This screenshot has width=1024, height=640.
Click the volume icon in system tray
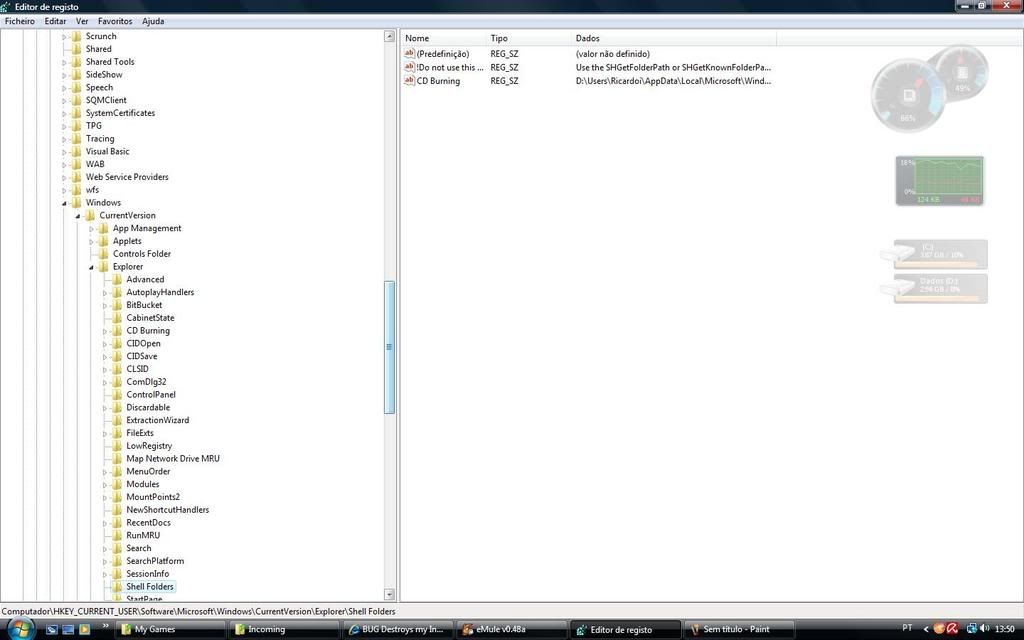(x=985, y=629)
